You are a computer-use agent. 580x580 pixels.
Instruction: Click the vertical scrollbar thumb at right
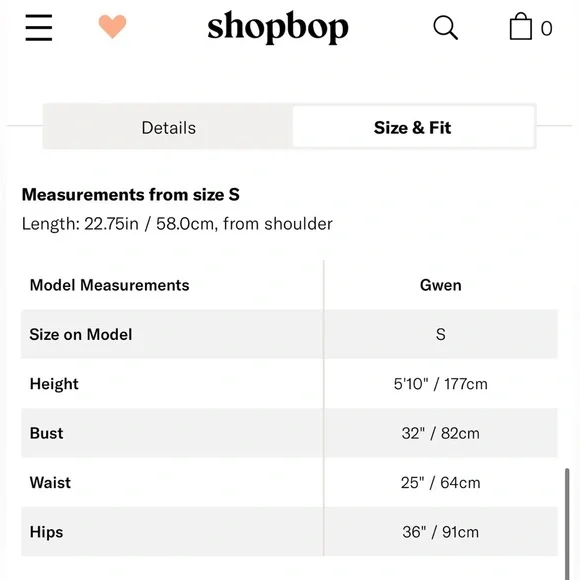tap(567, 524)
